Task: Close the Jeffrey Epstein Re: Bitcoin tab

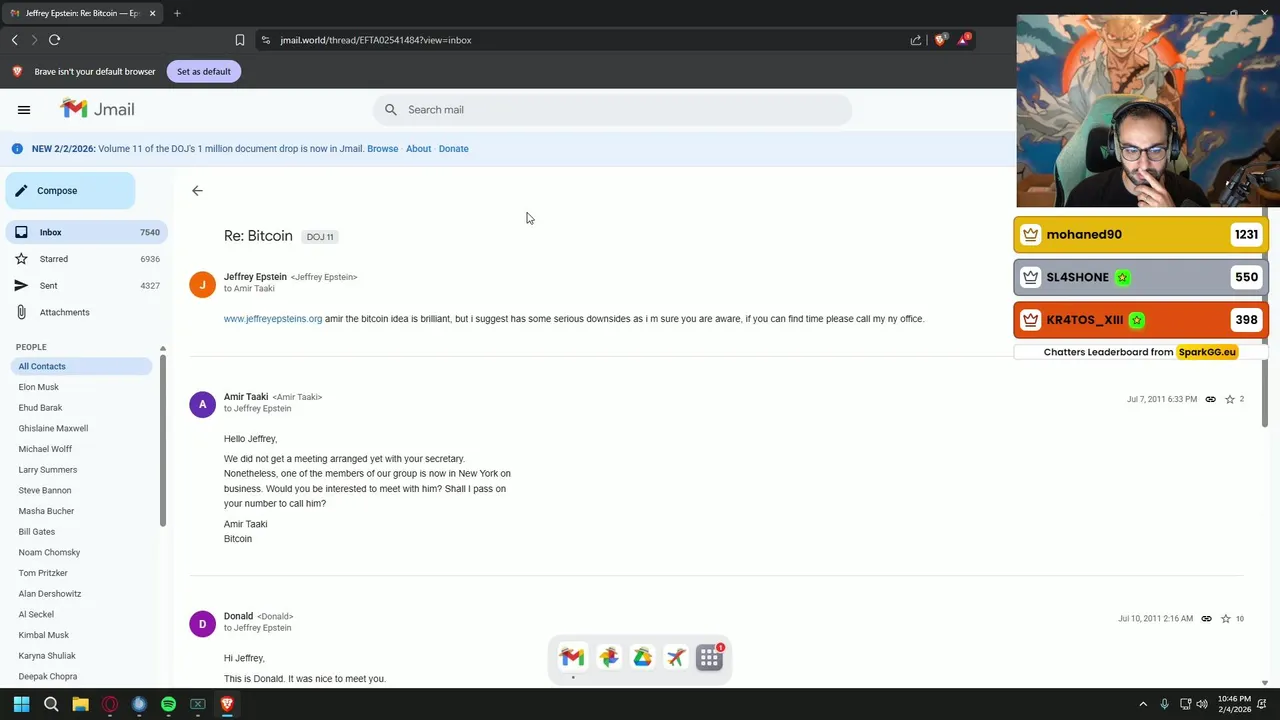Action: coord(153,13)
